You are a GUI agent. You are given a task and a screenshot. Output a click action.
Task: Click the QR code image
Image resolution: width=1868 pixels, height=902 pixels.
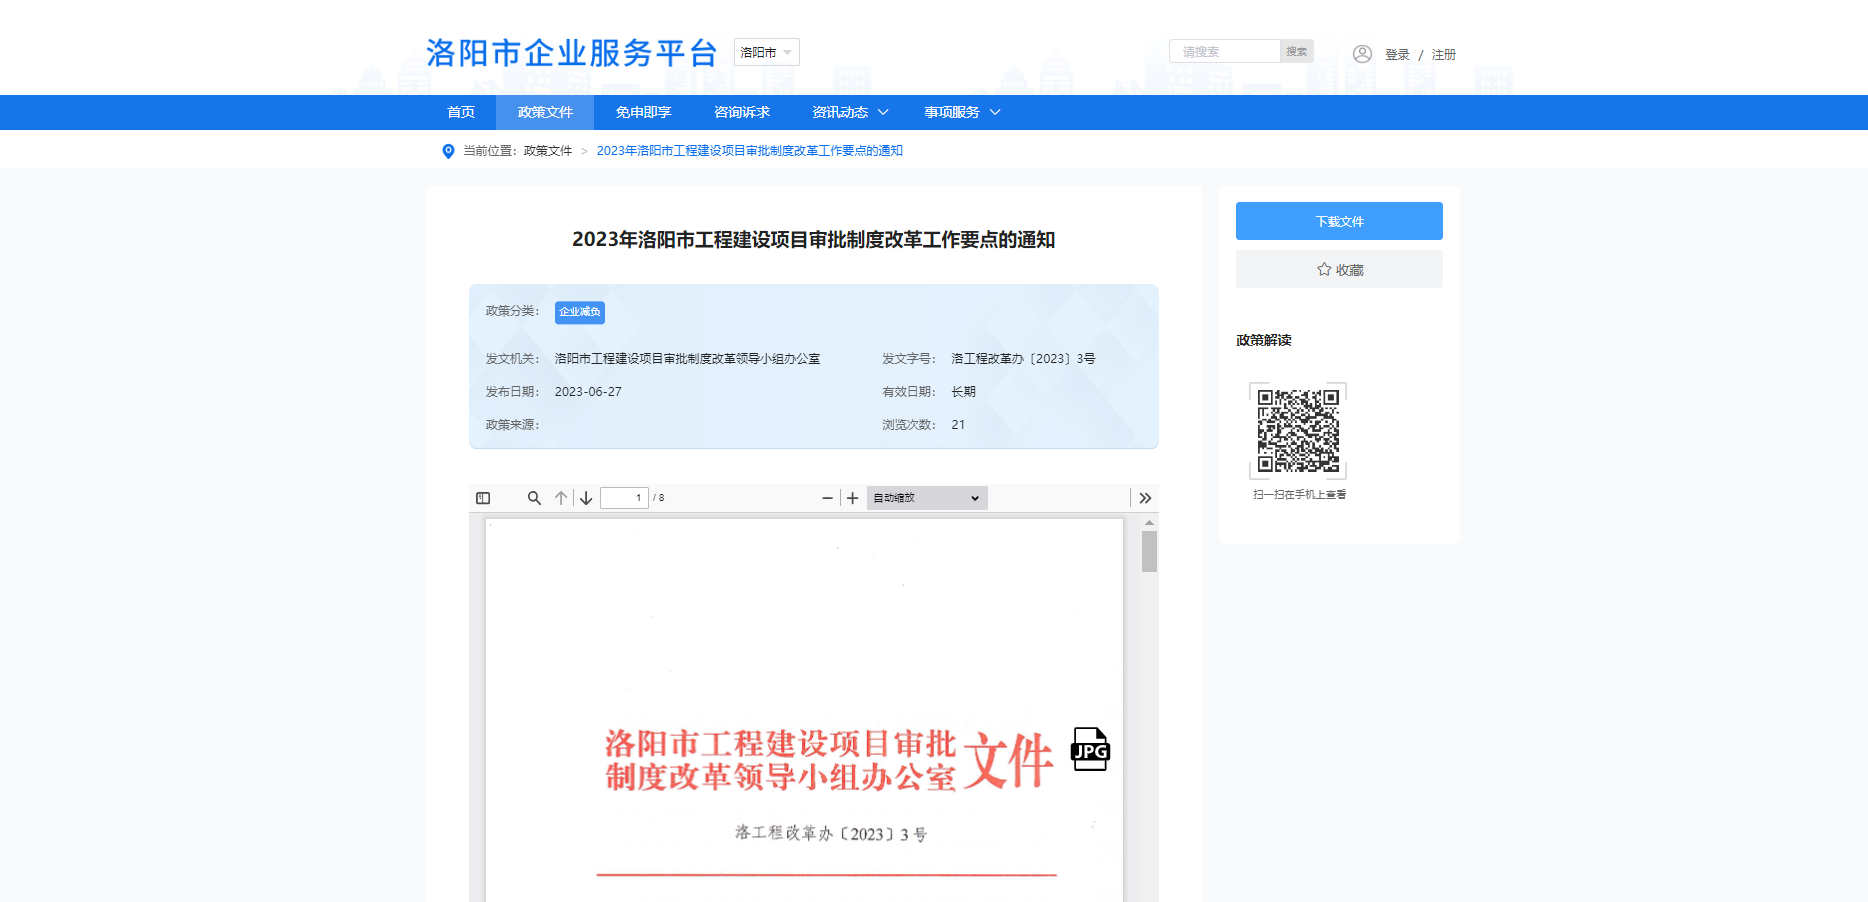tap(1298, 430)
